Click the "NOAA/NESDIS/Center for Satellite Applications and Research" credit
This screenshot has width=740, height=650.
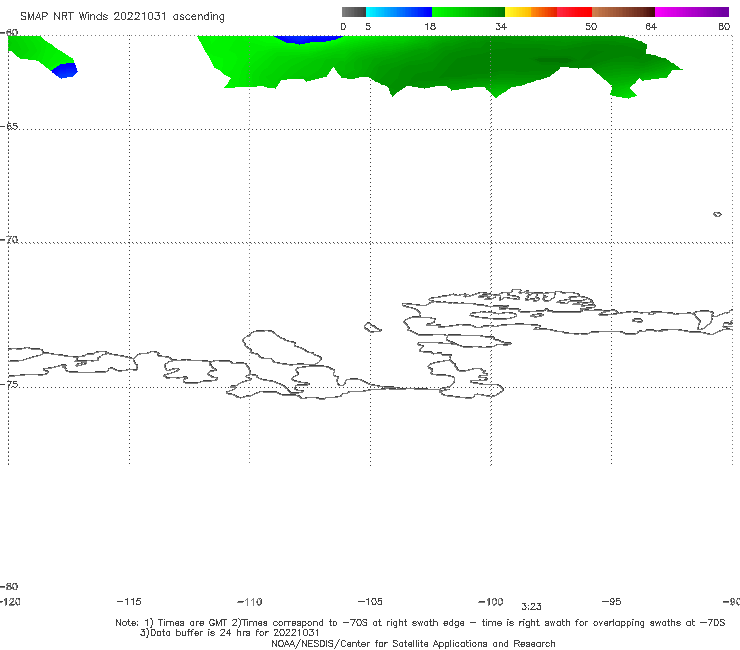413,644
